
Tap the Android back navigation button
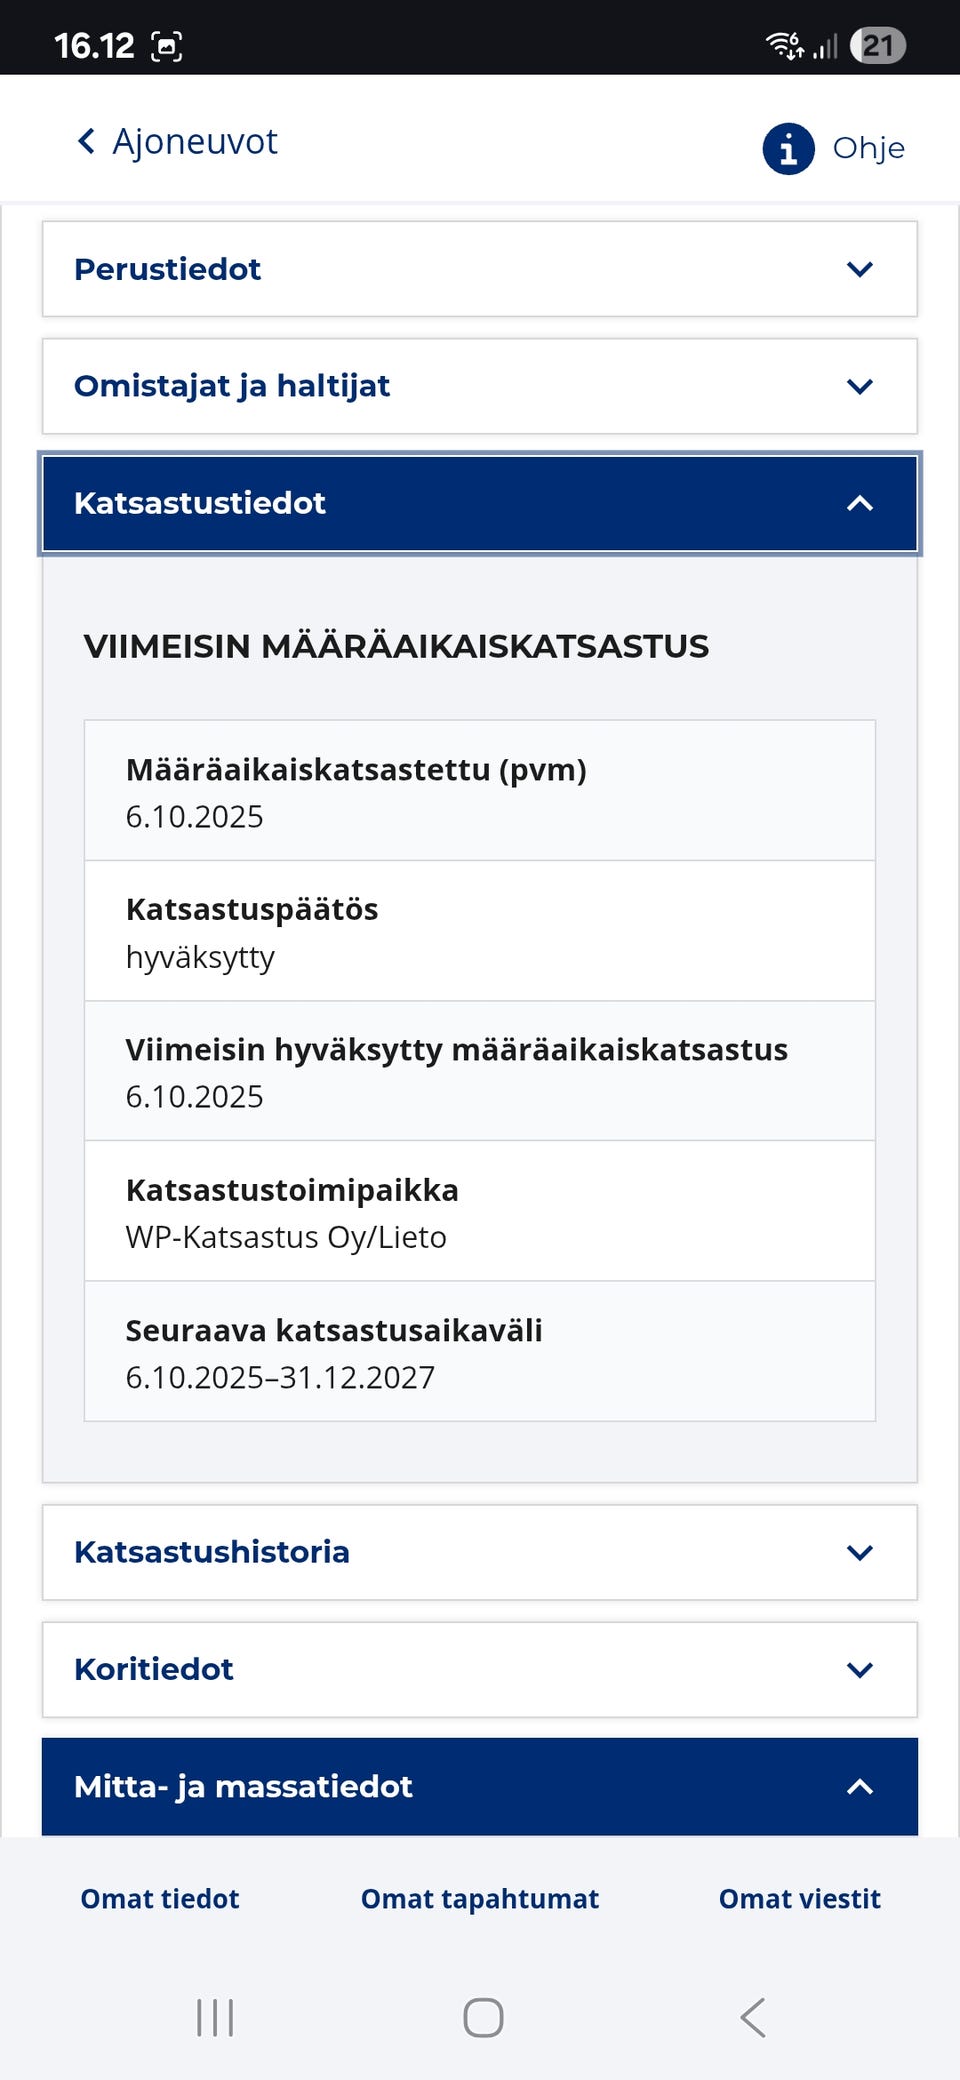tap(752, 2018)
